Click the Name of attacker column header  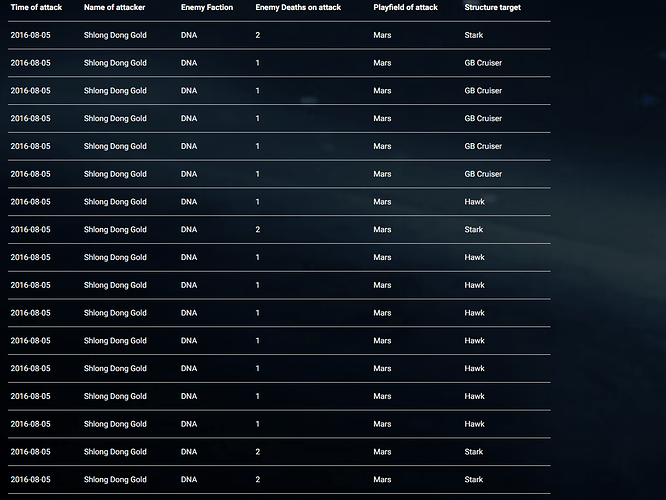point(114,7)
